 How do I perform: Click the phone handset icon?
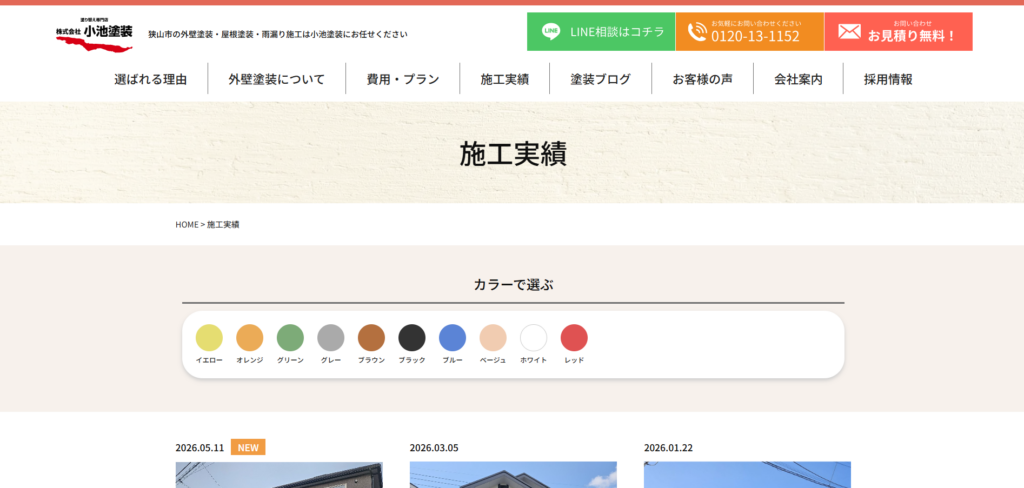click(697, 31)
